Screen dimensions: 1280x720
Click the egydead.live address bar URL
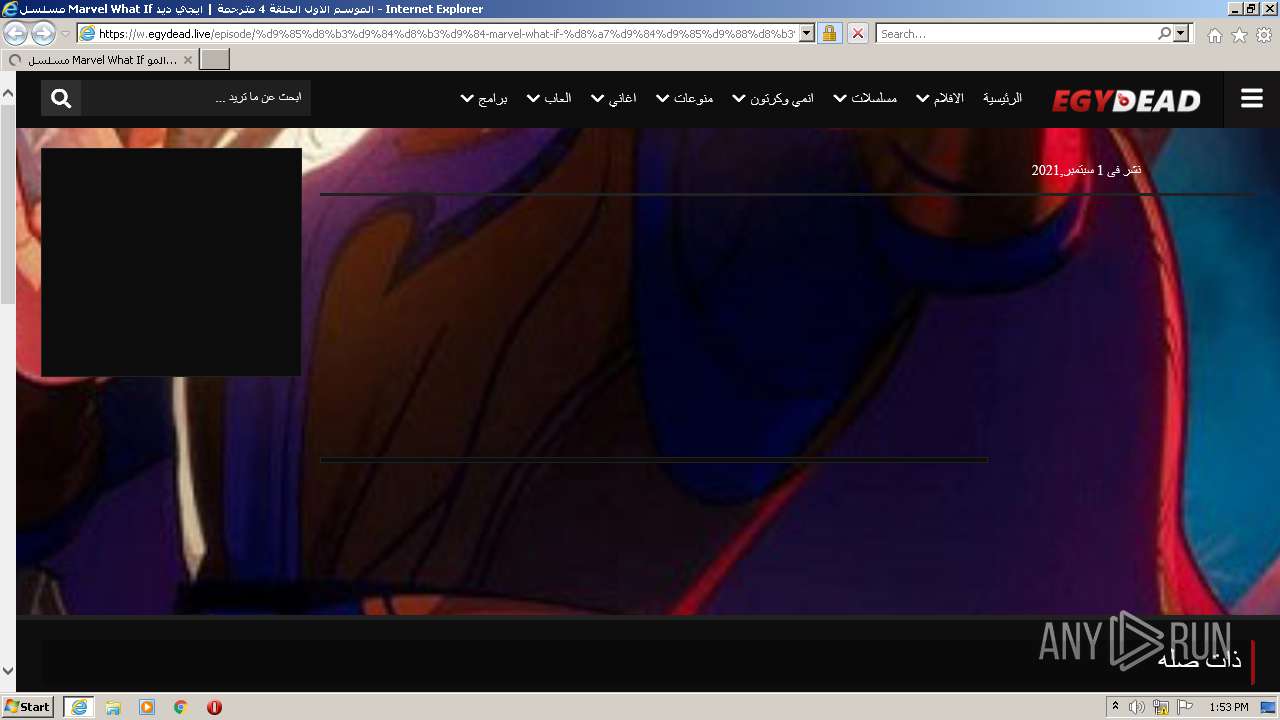pyautogui.click(x=447, y=33)
